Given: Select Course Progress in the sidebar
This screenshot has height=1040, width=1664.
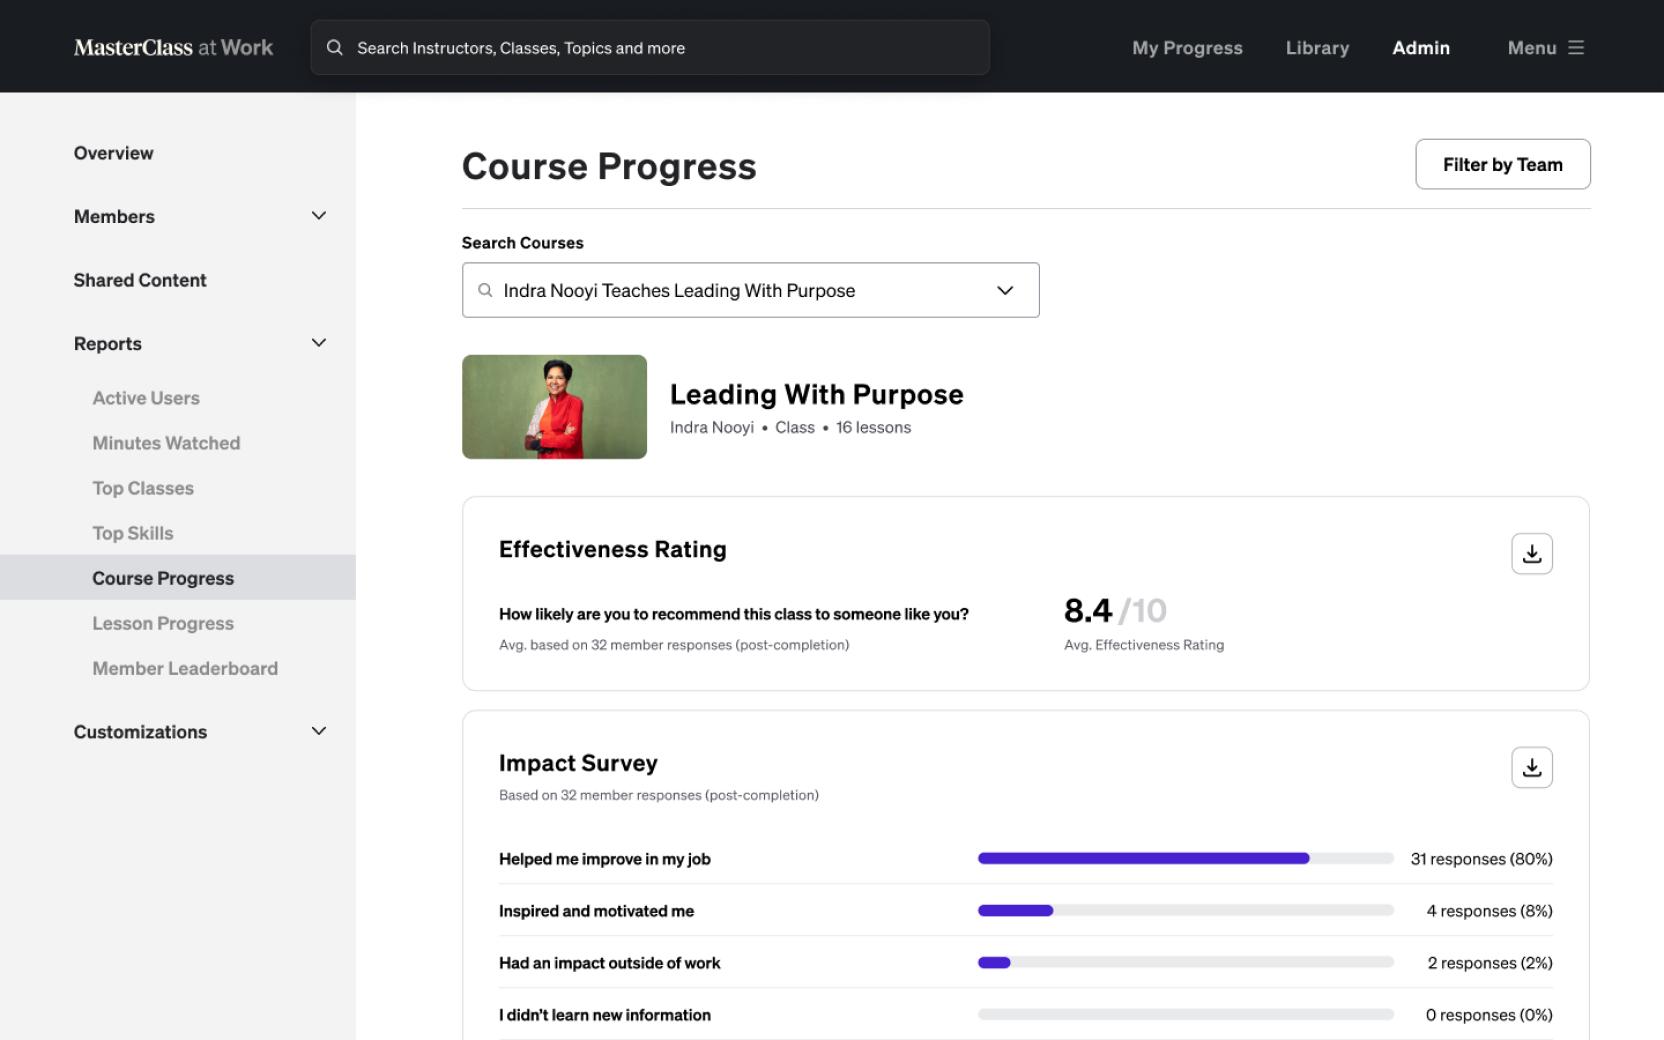Looking at the screenshot, I should (x=178, y=578).
